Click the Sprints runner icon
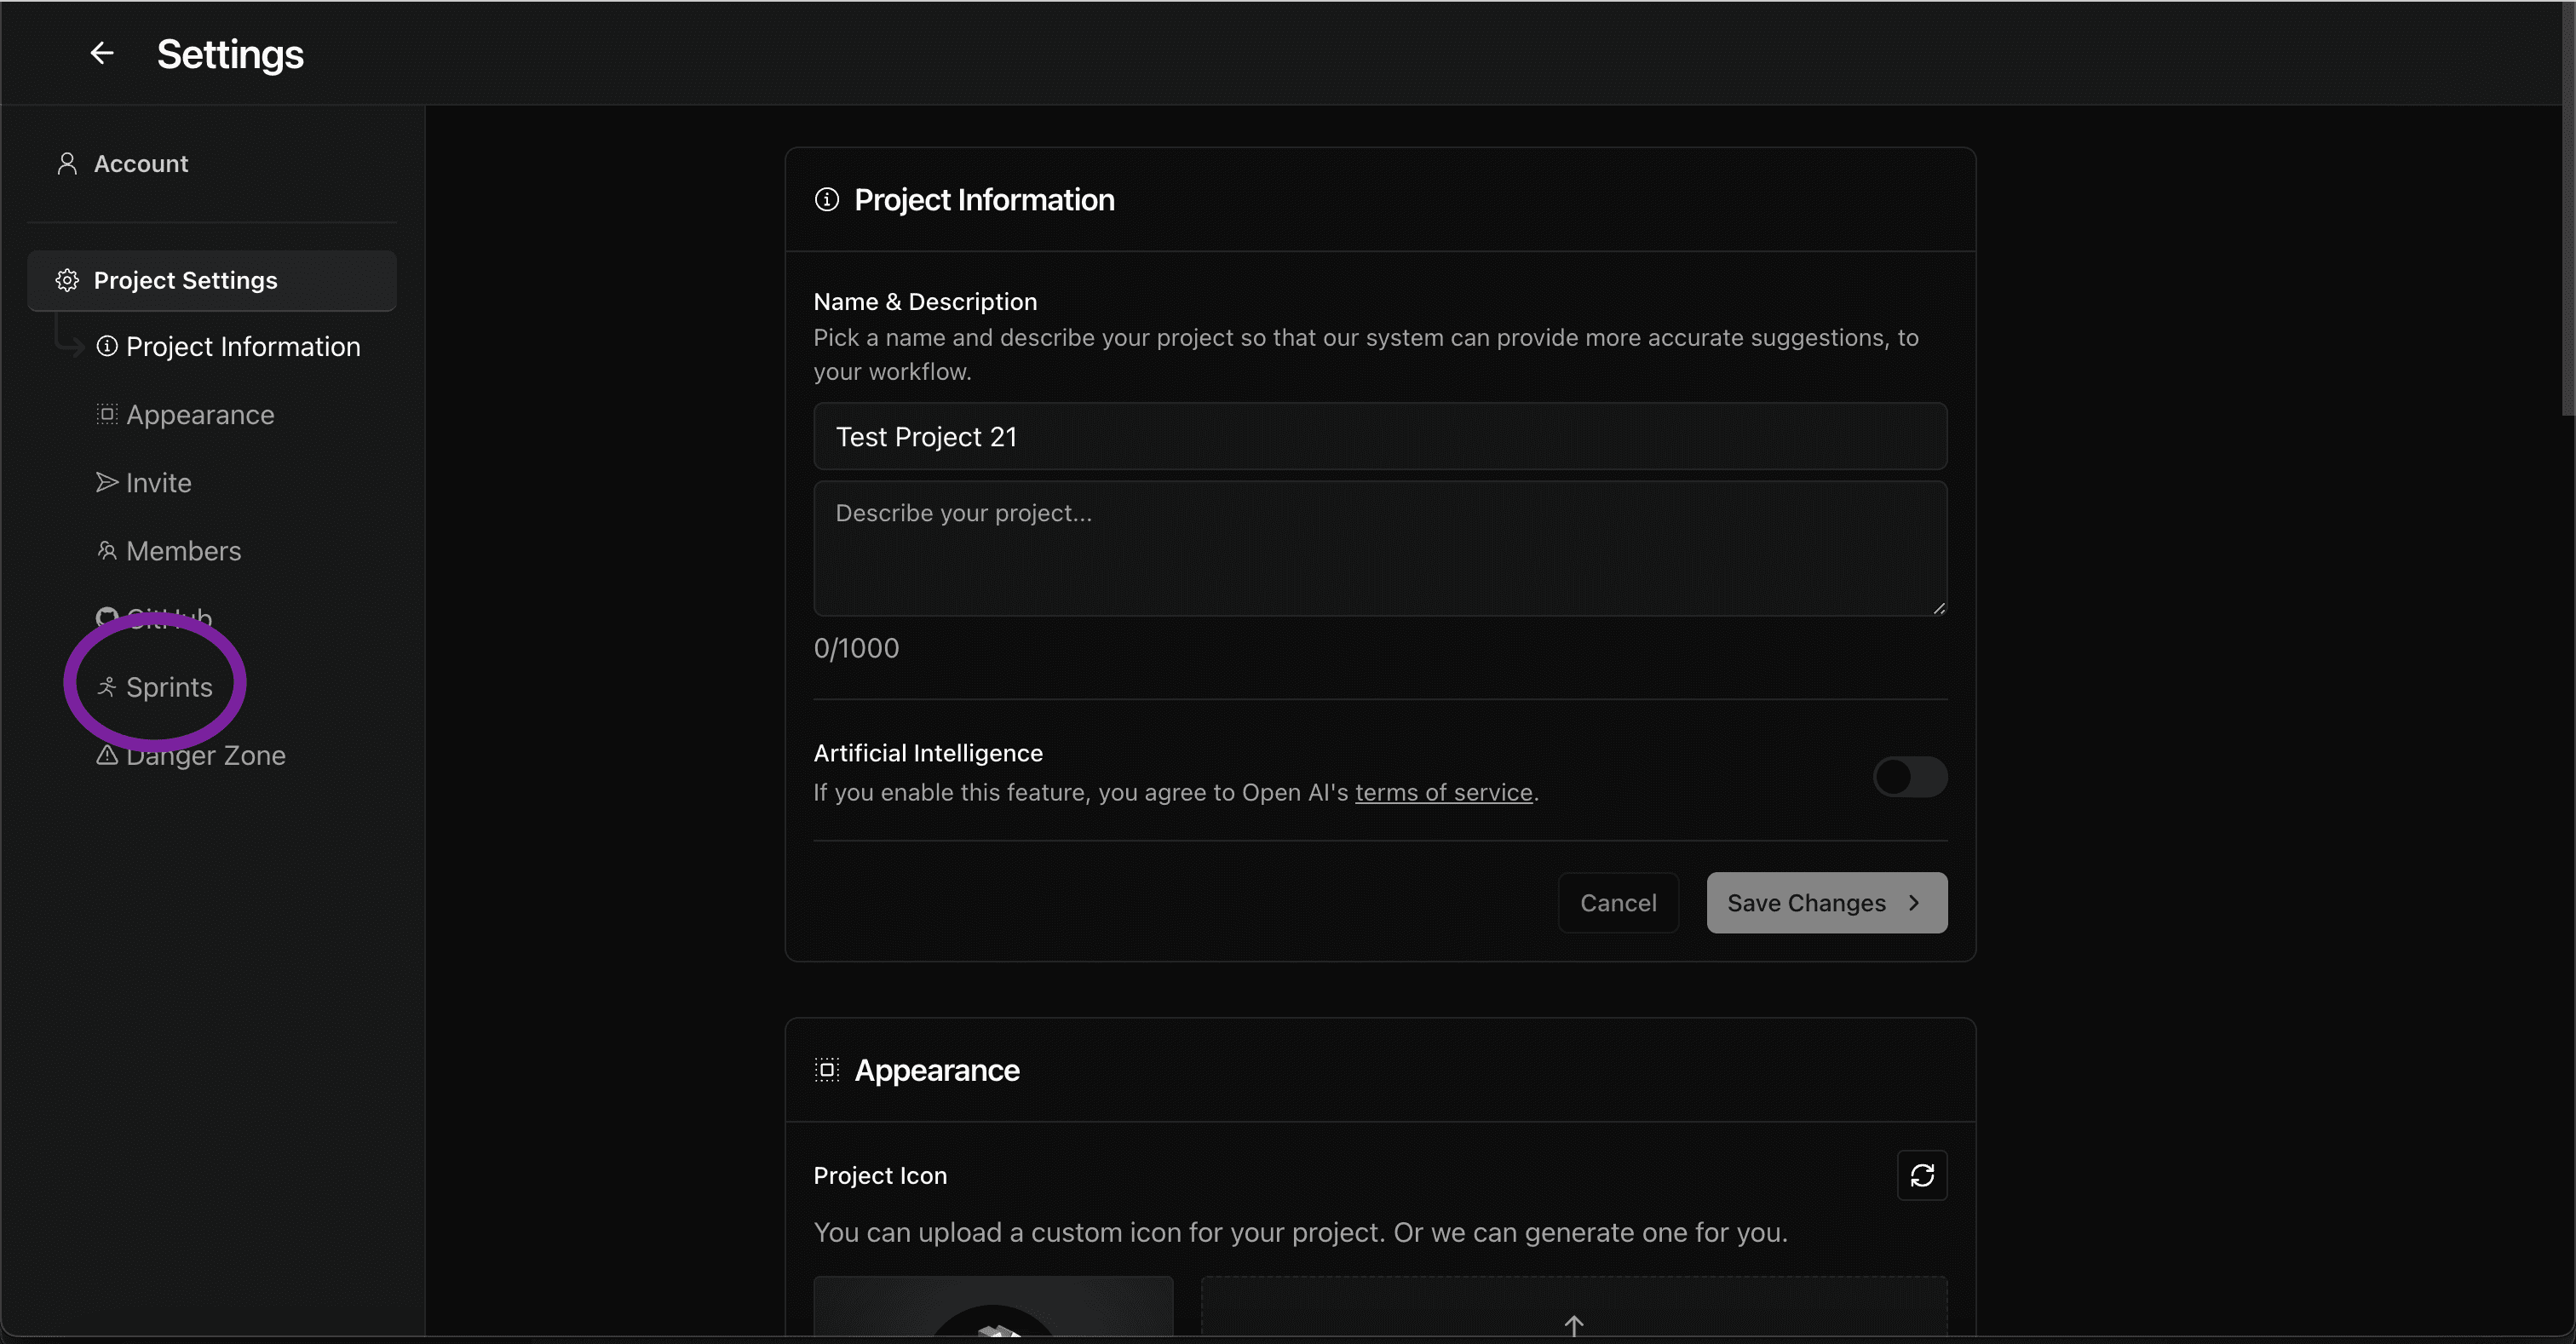 click(x=106, y=687)
